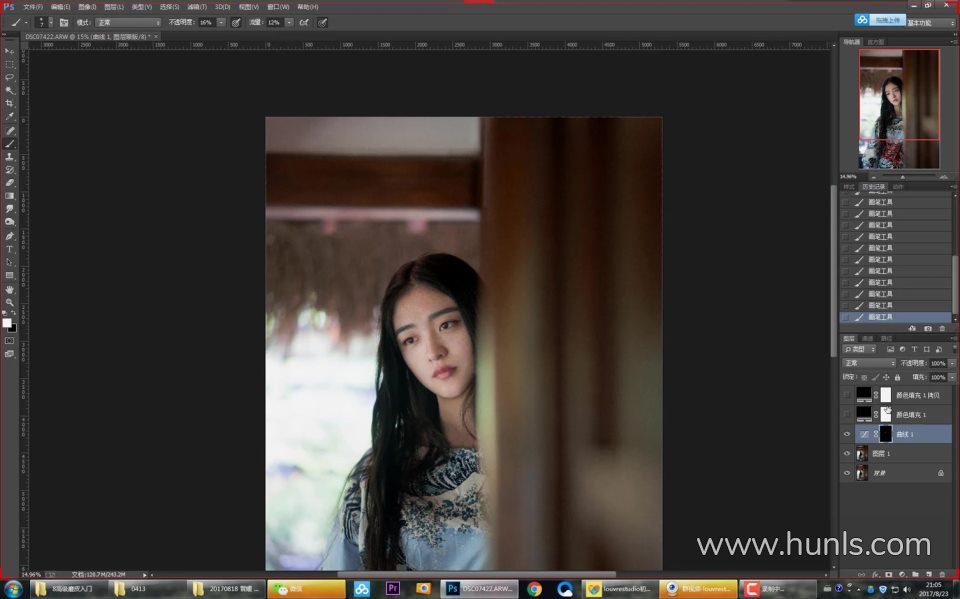Select the Rectangle shape tool

9,276
